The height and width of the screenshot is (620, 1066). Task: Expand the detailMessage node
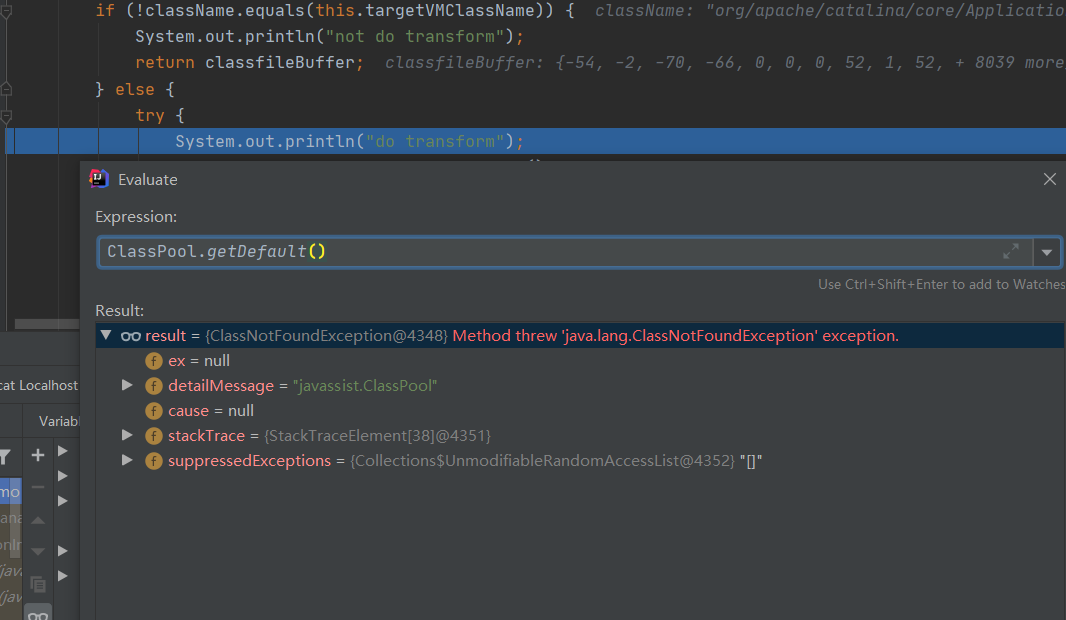126,385
